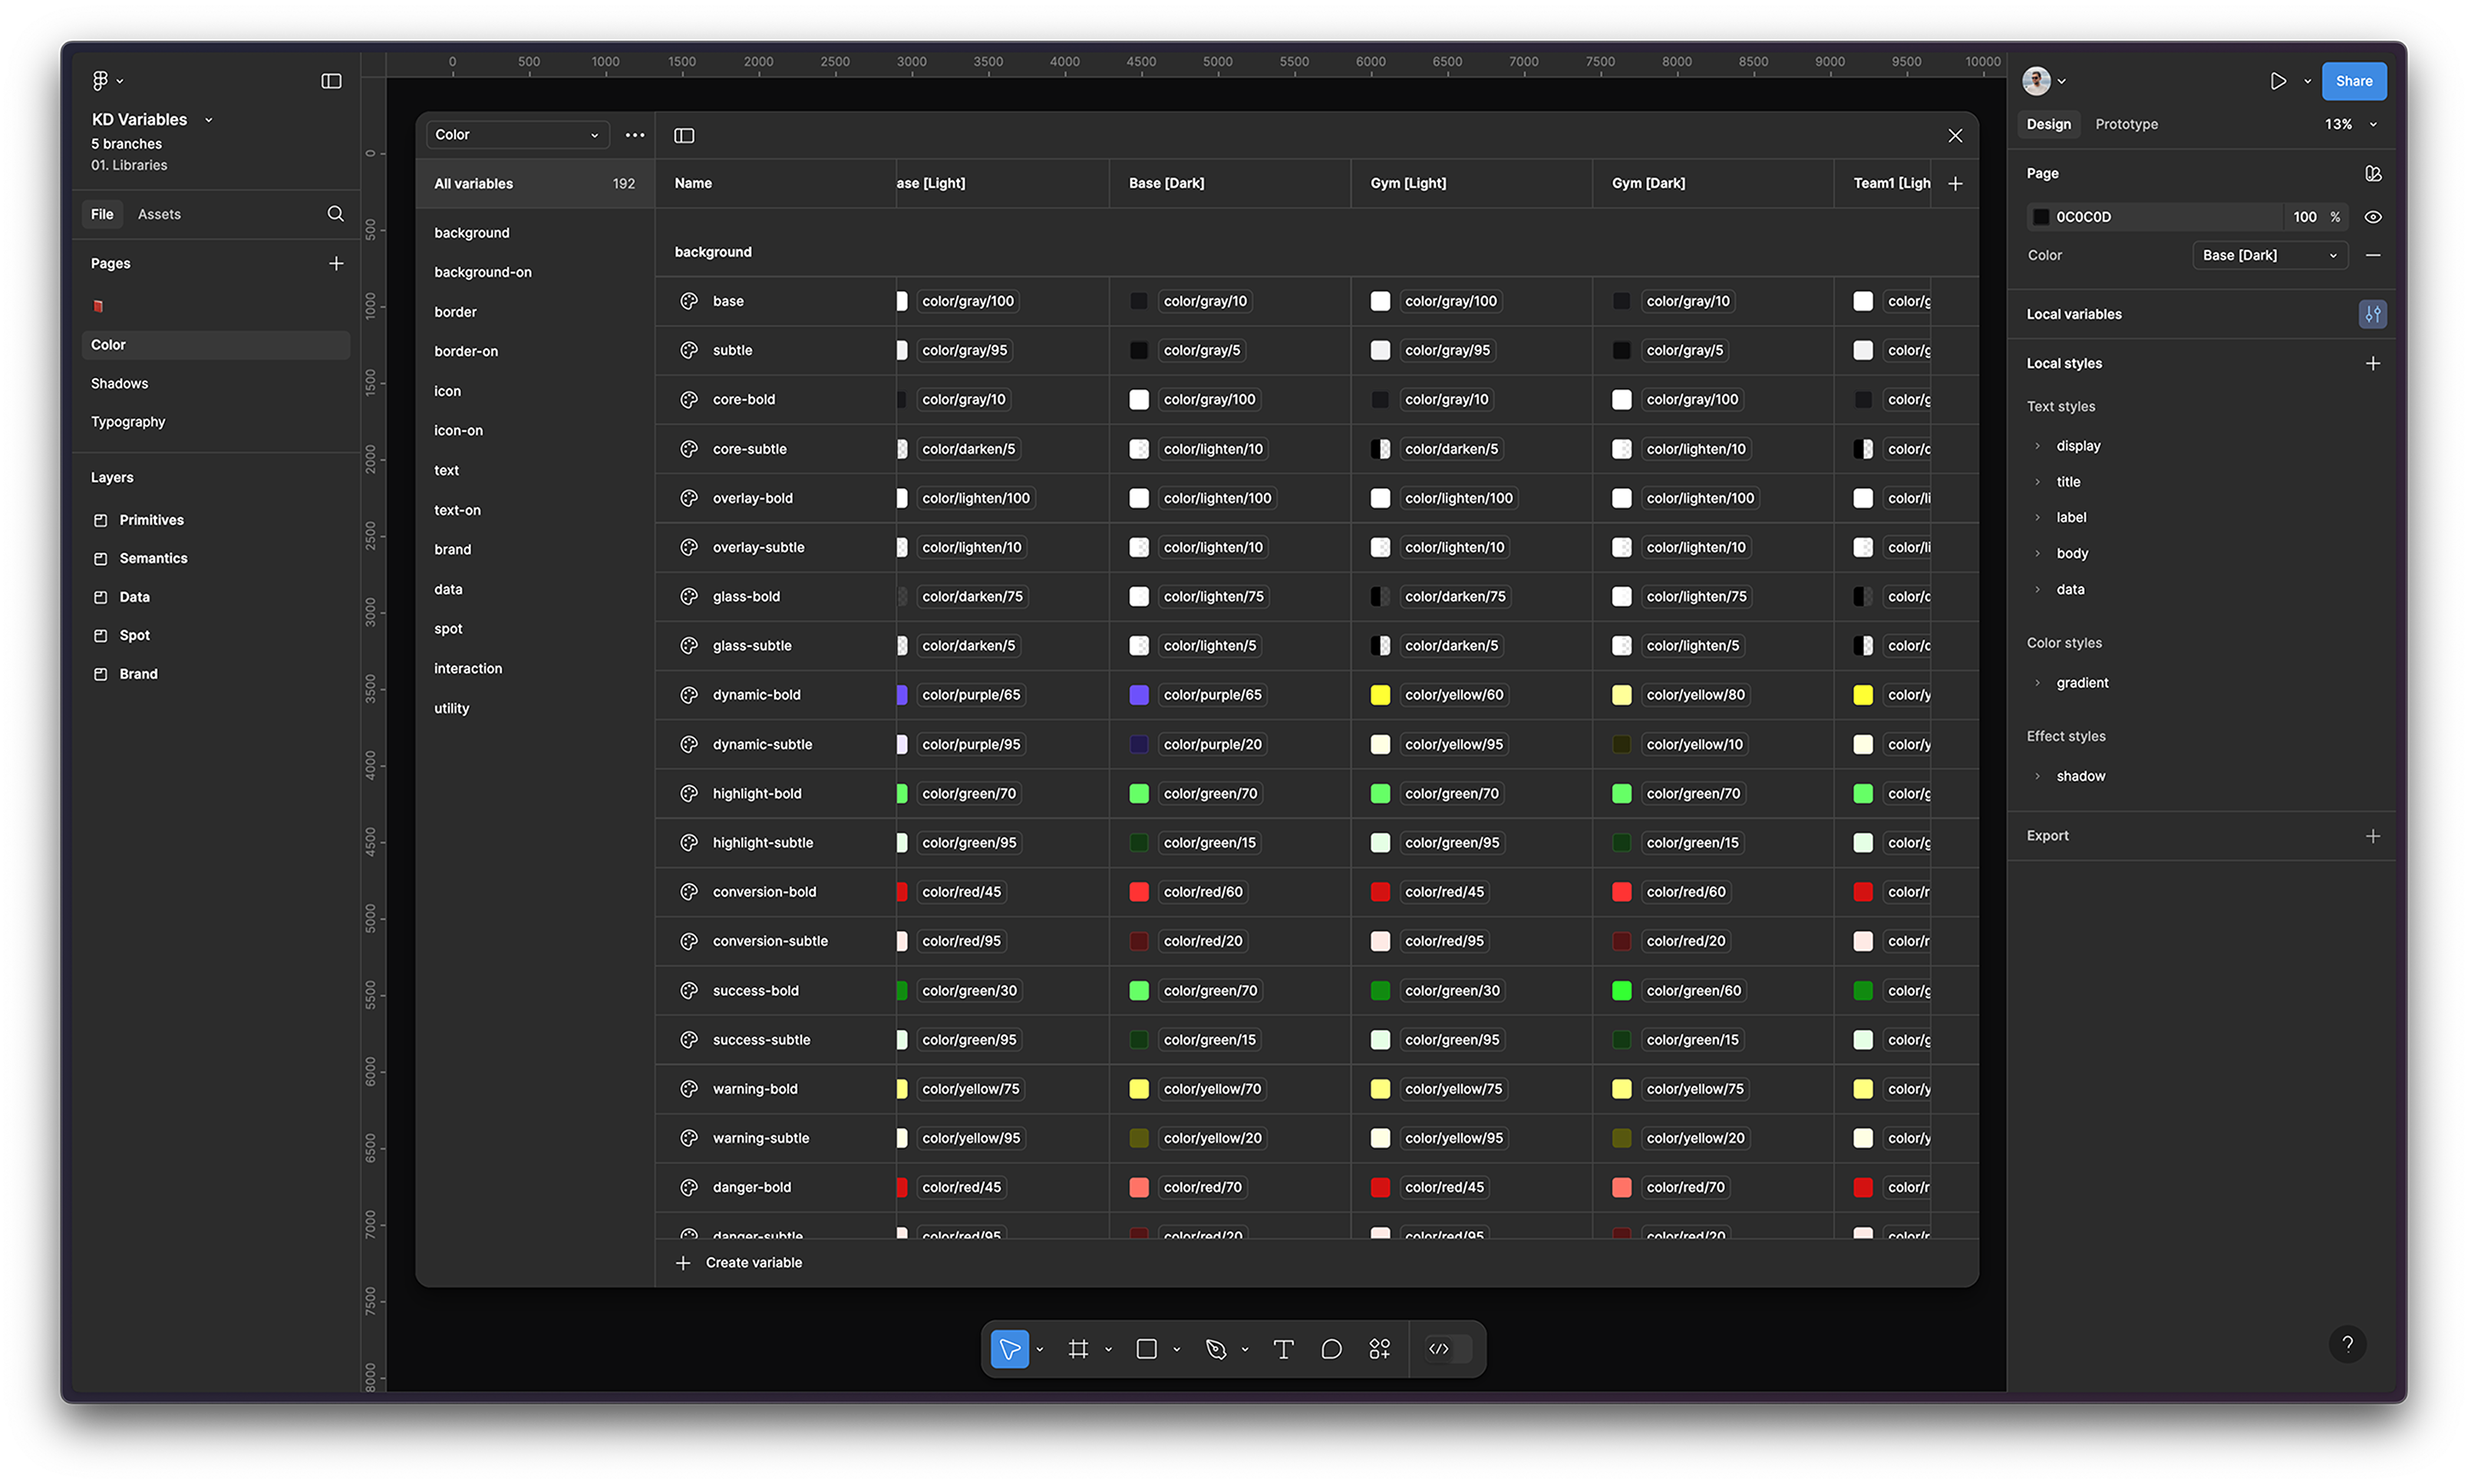Click conversion-bold Gym [Light] red swatch
The image size is (2468, 1484).
1380,892
